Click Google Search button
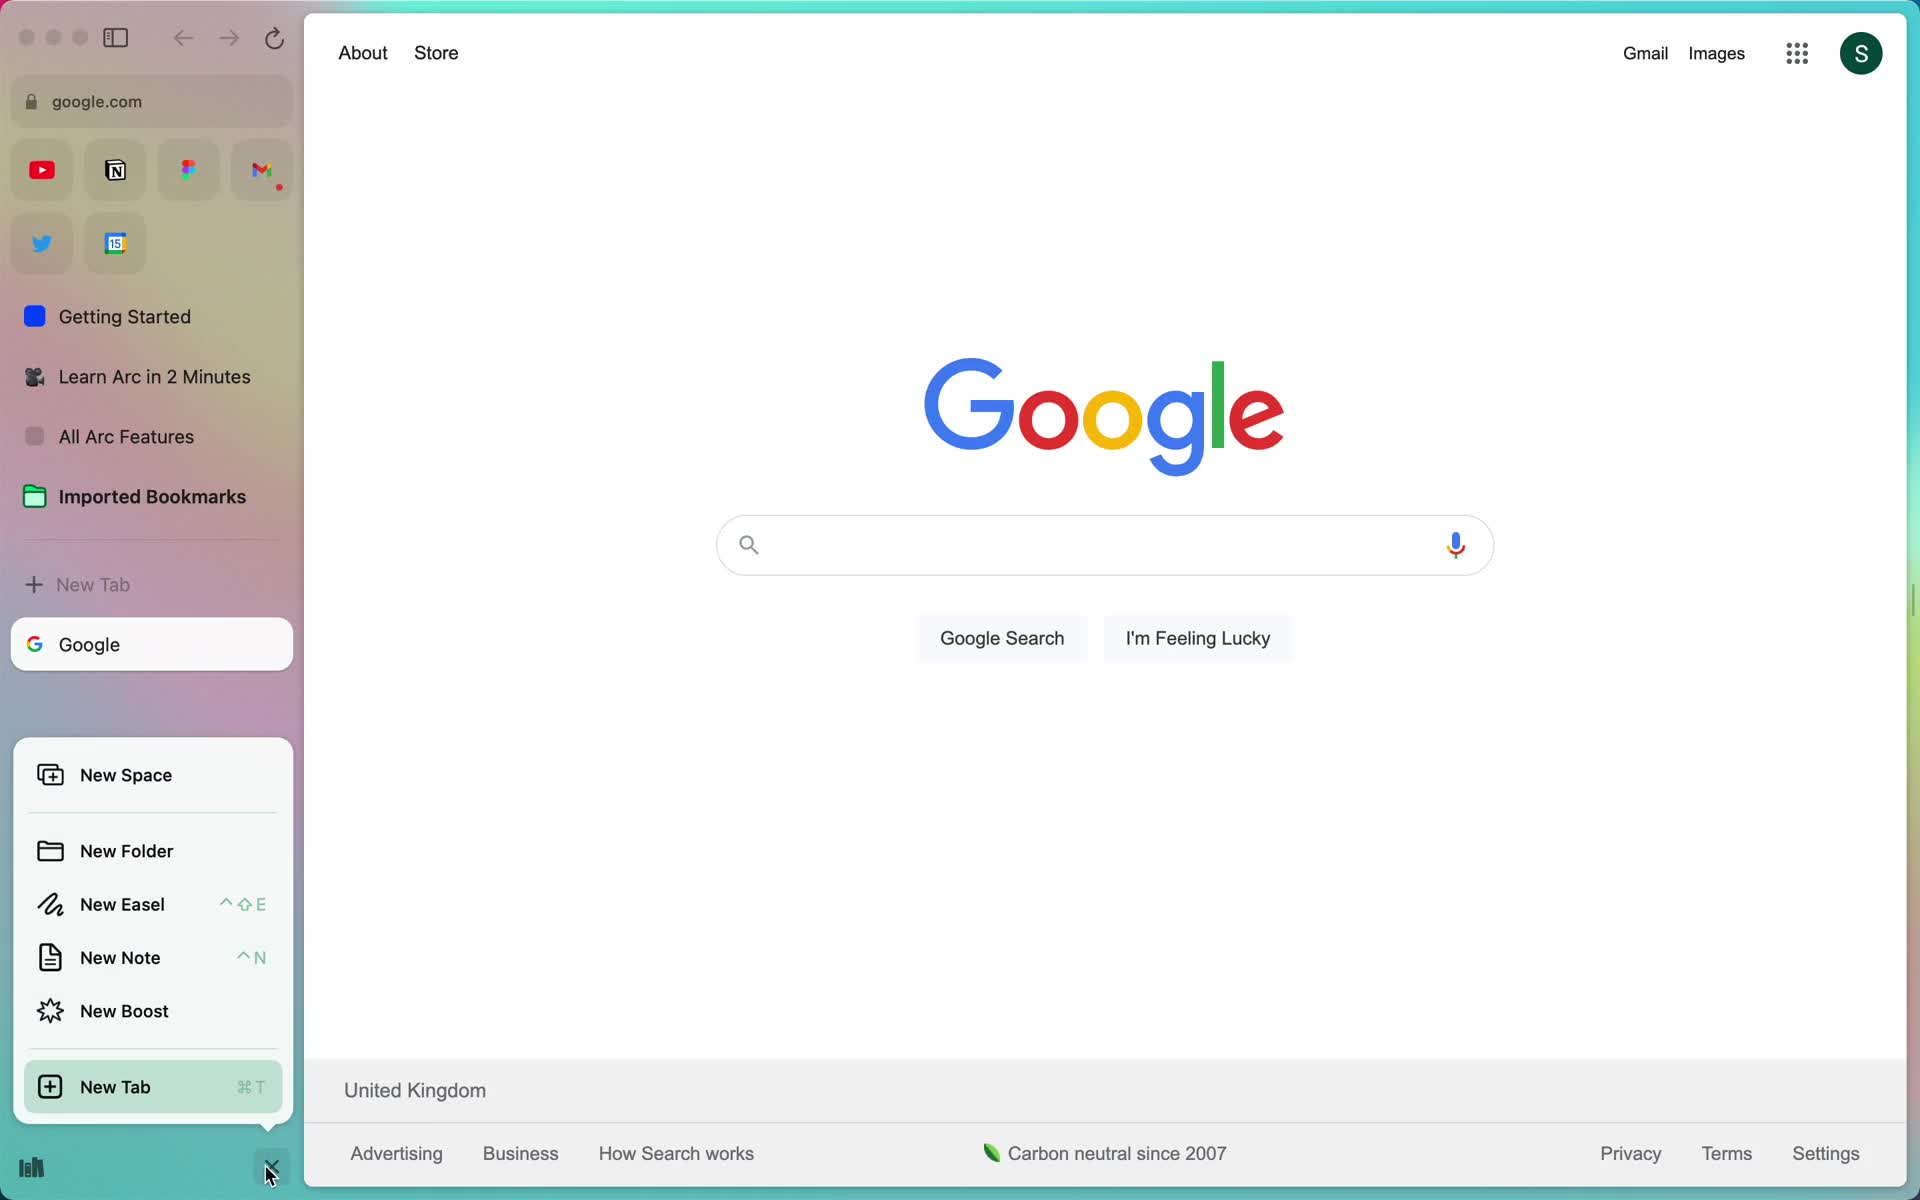This screenshot has height=1200, width=1920. (1001, 637)
